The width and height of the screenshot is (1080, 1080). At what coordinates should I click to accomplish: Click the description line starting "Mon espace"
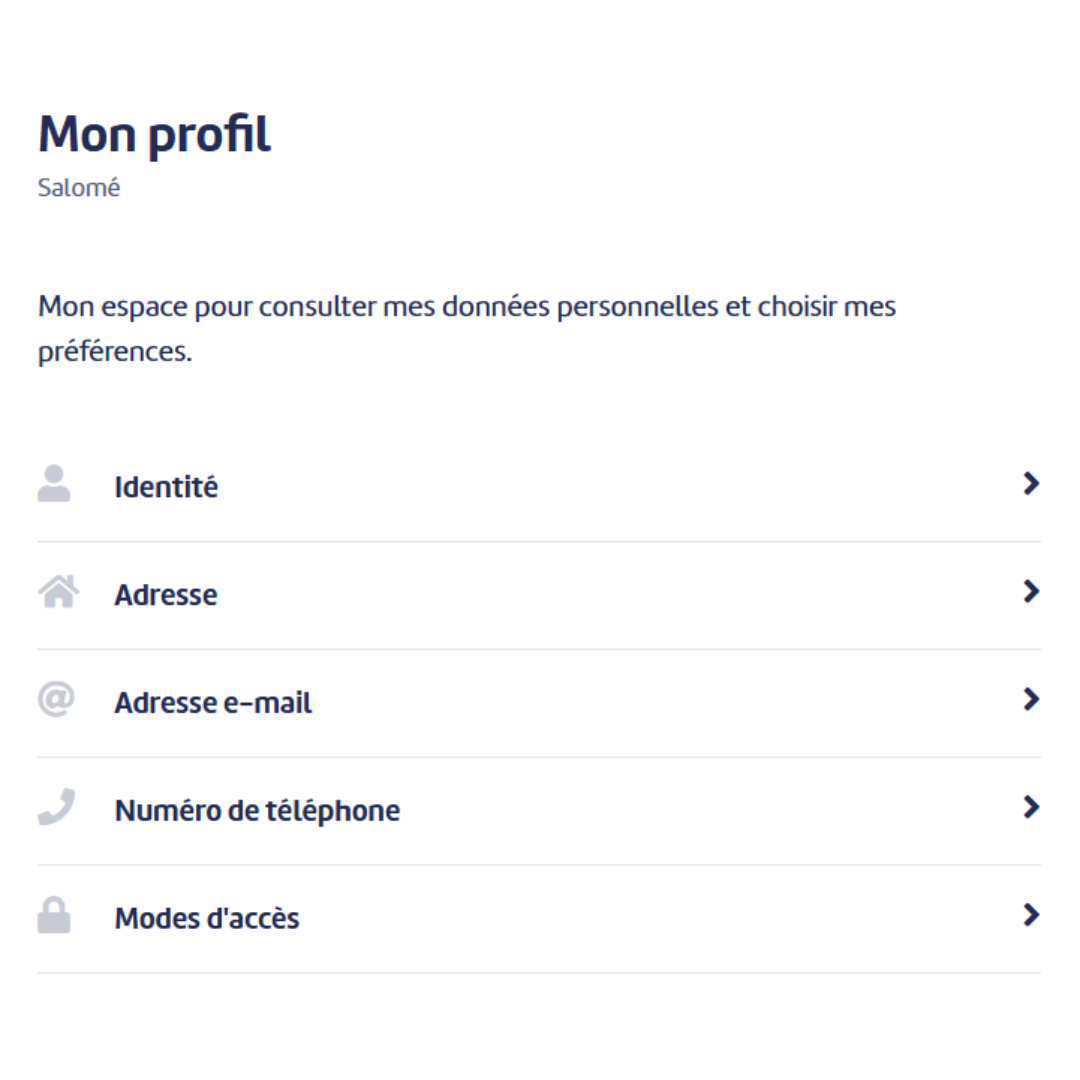(466, 306)
